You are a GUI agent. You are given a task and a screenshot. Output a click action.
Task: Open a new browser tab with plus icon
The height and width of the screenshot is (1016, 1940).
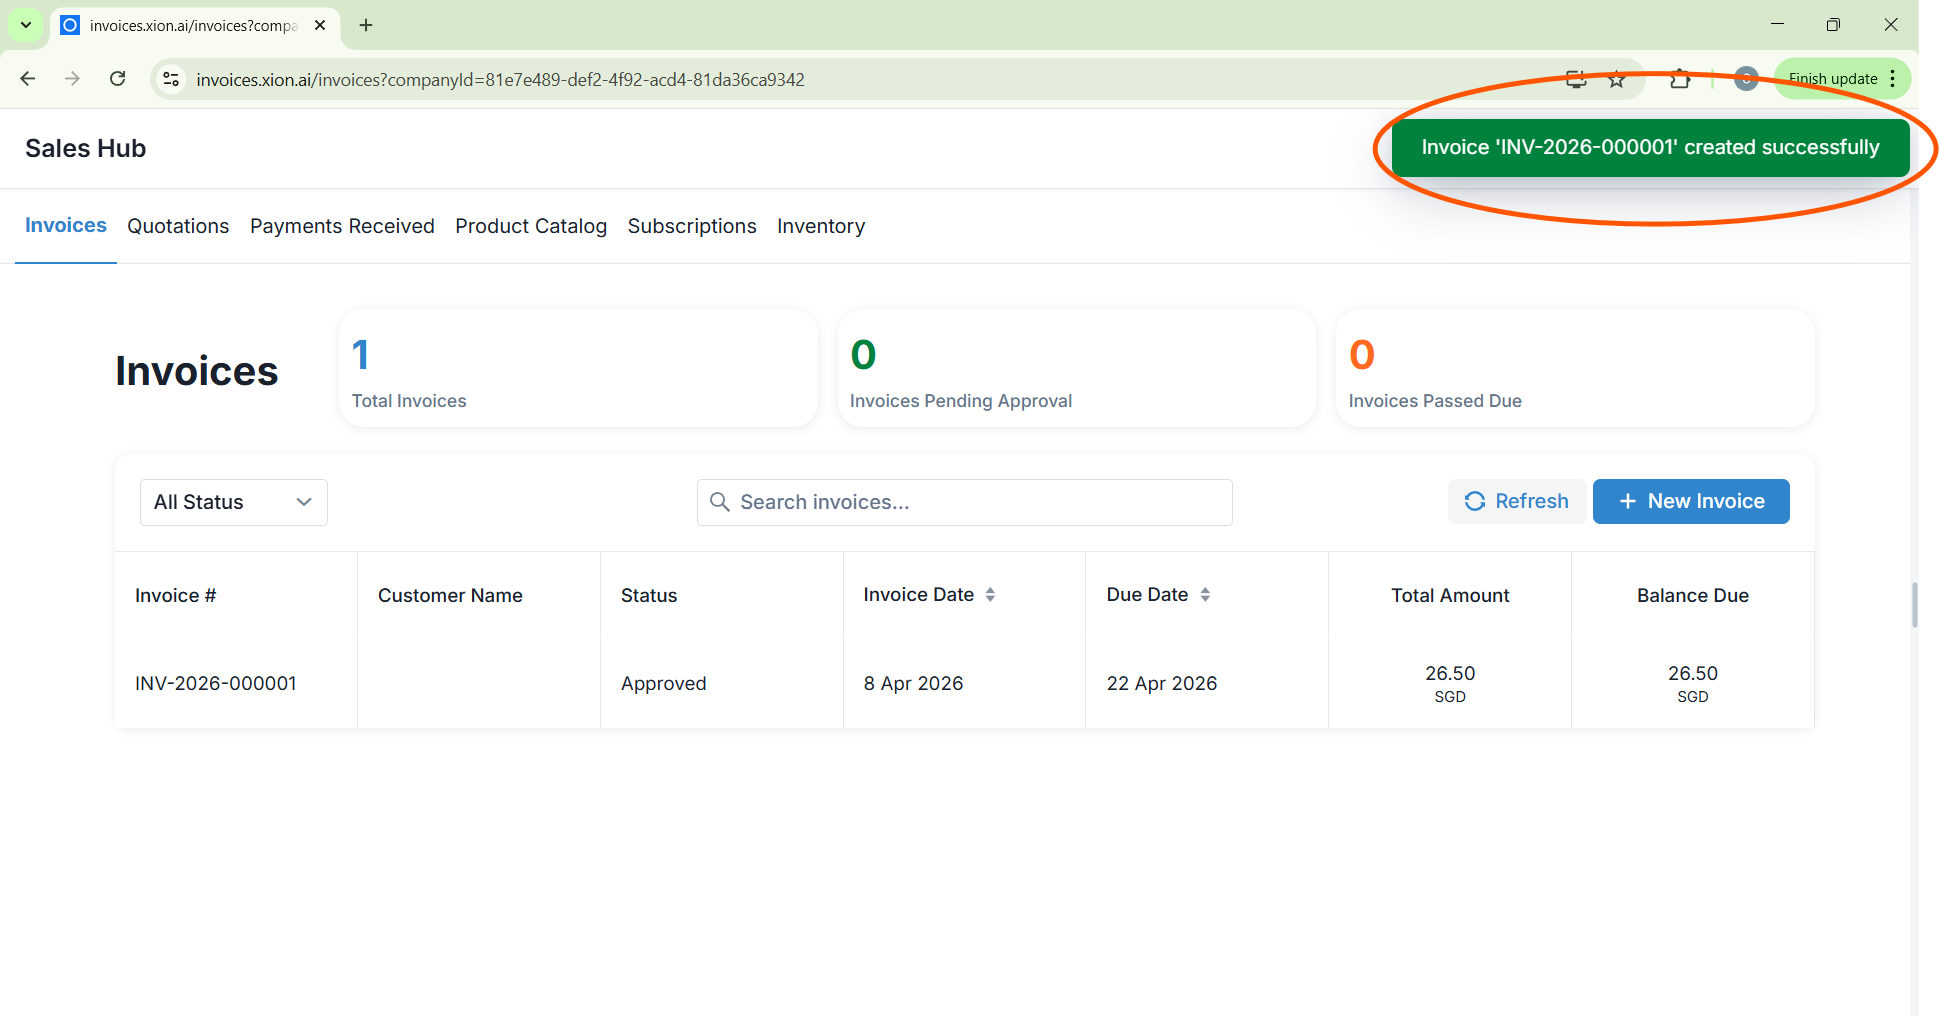[366, 25]
